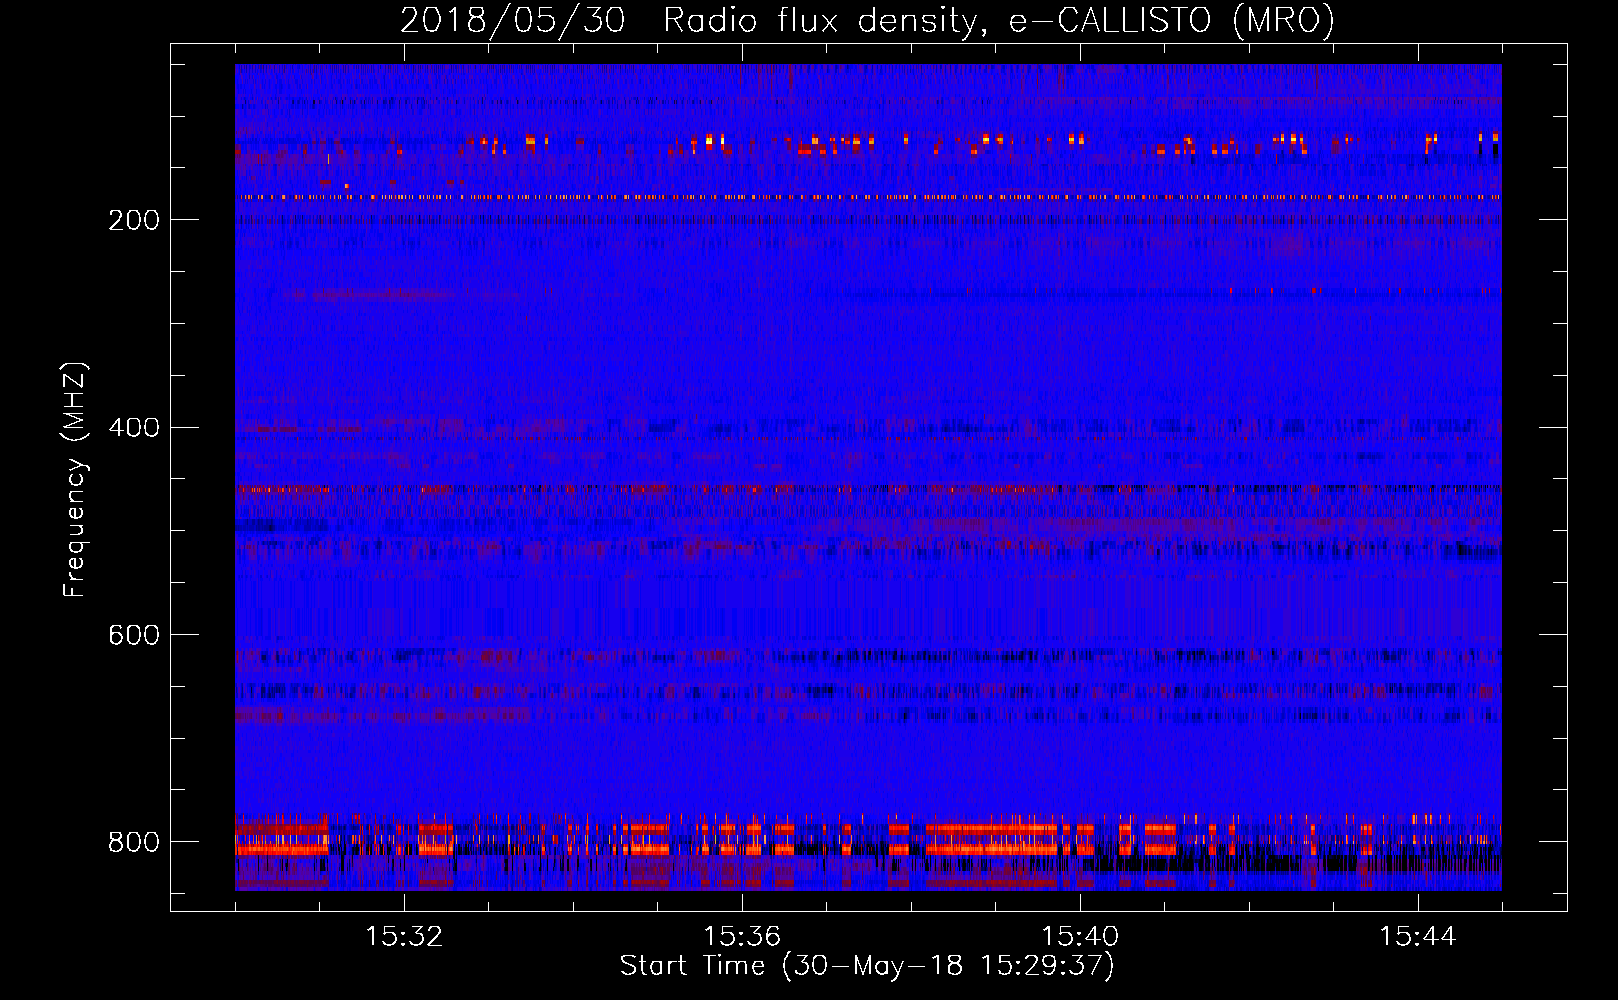Click the 800 frequency tick label
1618x1000 pixels.
(134, 842)
